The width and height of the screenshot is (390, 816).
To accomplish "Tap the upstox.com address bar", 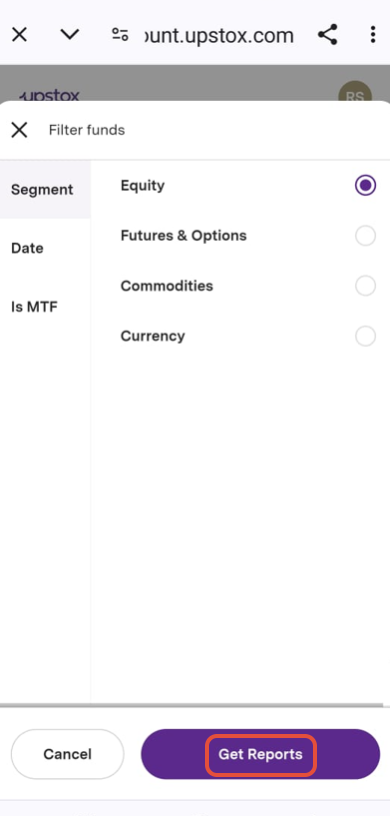I will point(219,35).
